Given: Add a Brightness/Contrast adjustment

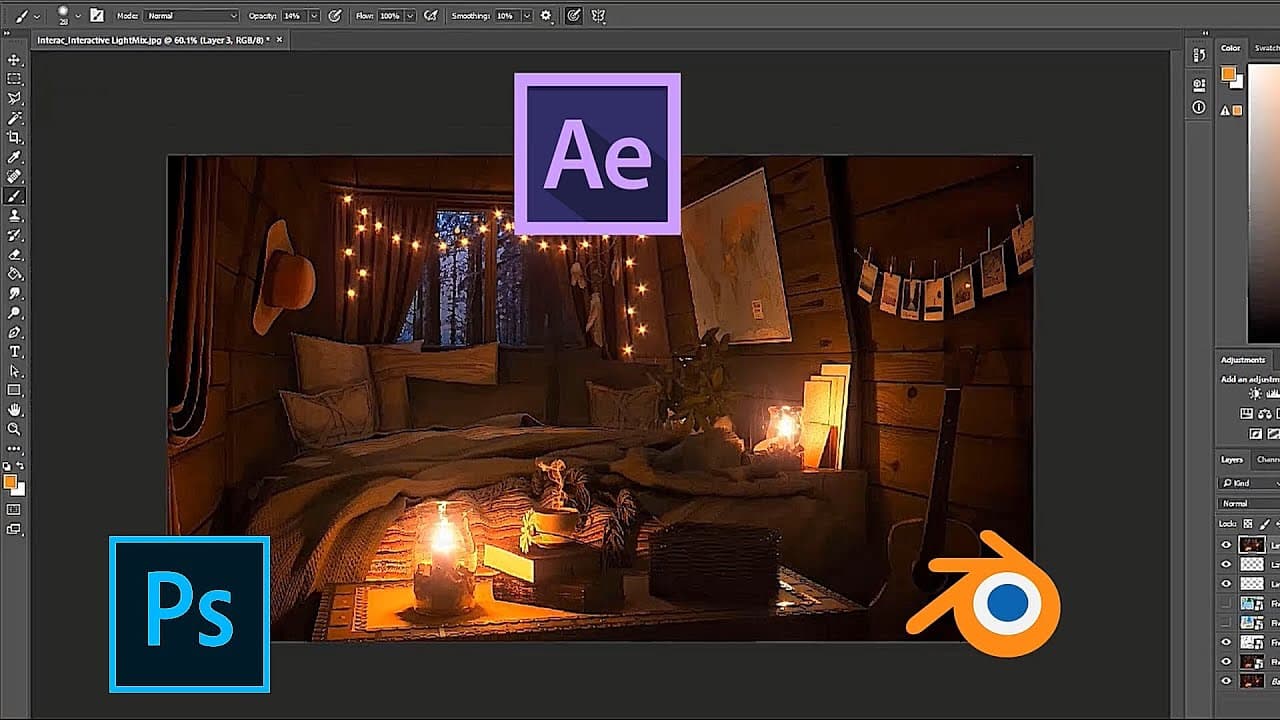Looking at the screenshot, I should click(x=1254, y=394).
